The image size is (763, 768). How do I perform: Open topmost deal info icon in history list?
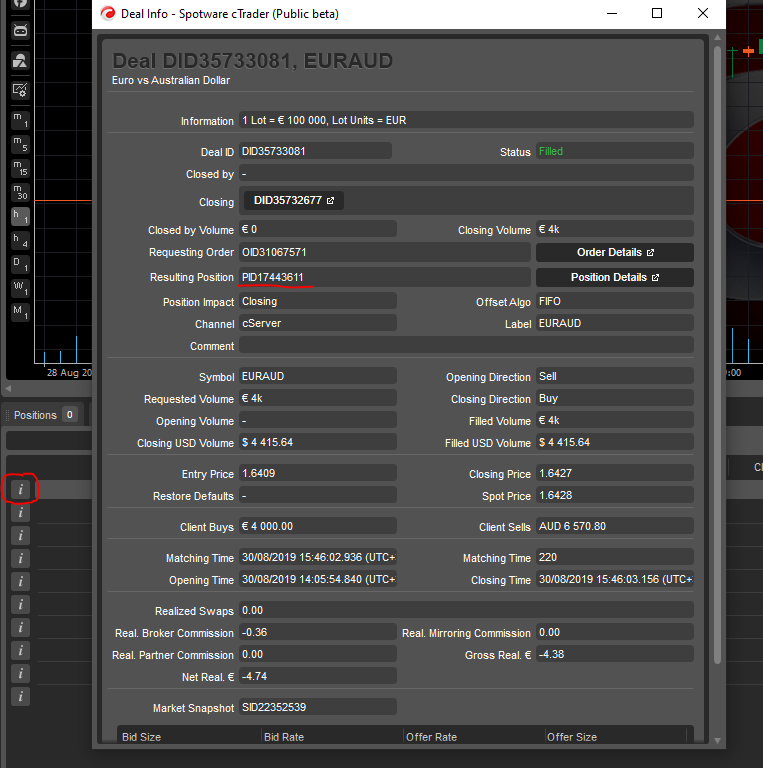click(x=21, y=489)
